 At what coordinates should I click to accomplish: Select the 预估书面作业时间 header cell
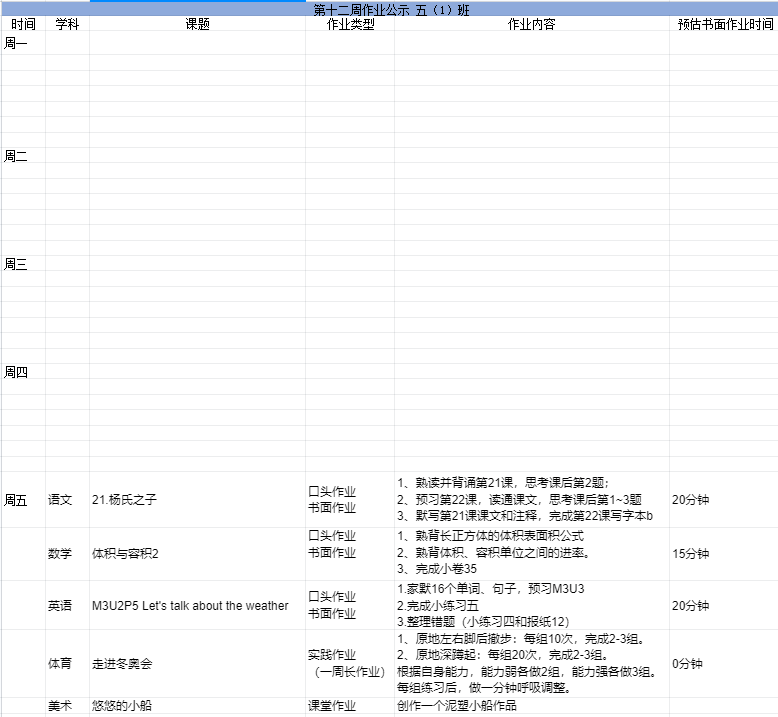click(x=724, y=25)
